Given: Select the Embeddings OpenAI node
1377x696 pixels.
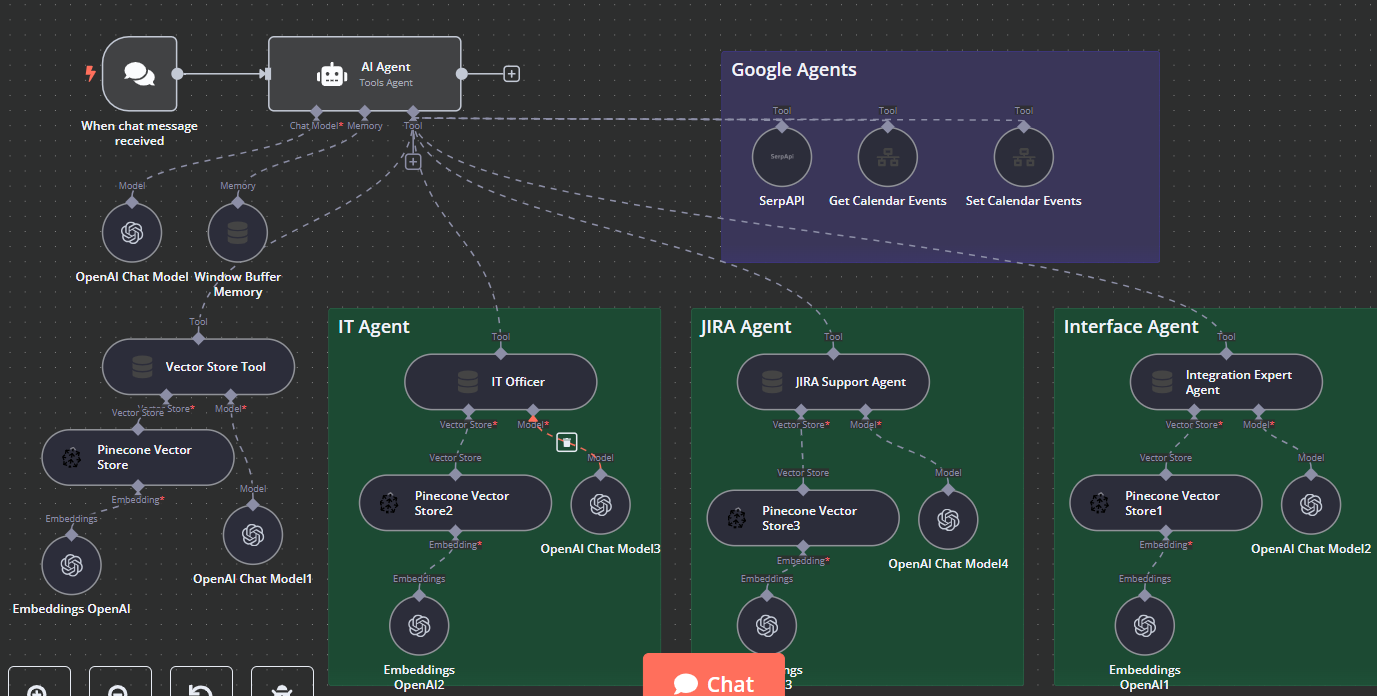Looking at the screenshot, I should pyautogui.click(x=71, y=565).
